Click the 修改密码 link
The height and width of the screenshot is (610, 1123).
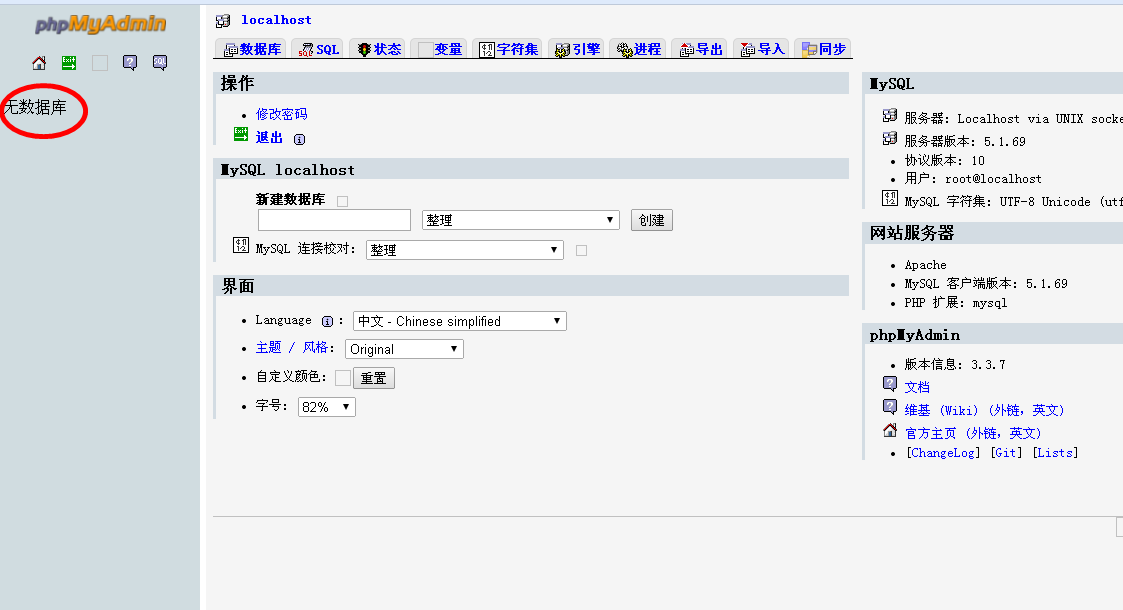282,114
